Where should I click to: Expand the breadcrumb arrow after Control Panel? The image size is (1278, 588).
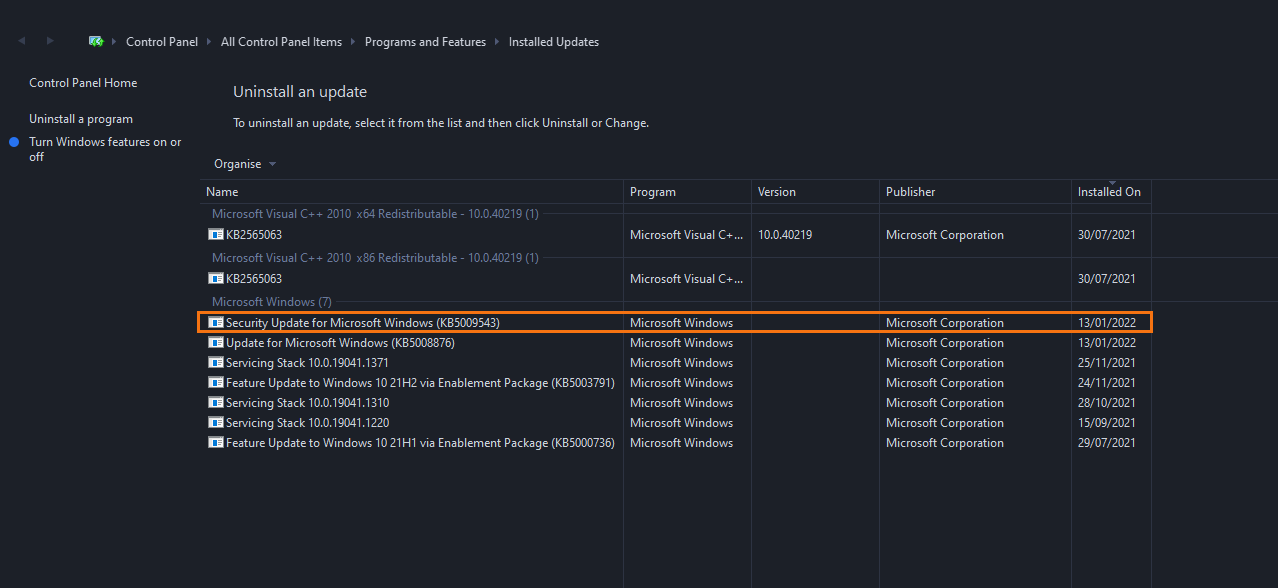pyautogui.click(x=209, y=42)
